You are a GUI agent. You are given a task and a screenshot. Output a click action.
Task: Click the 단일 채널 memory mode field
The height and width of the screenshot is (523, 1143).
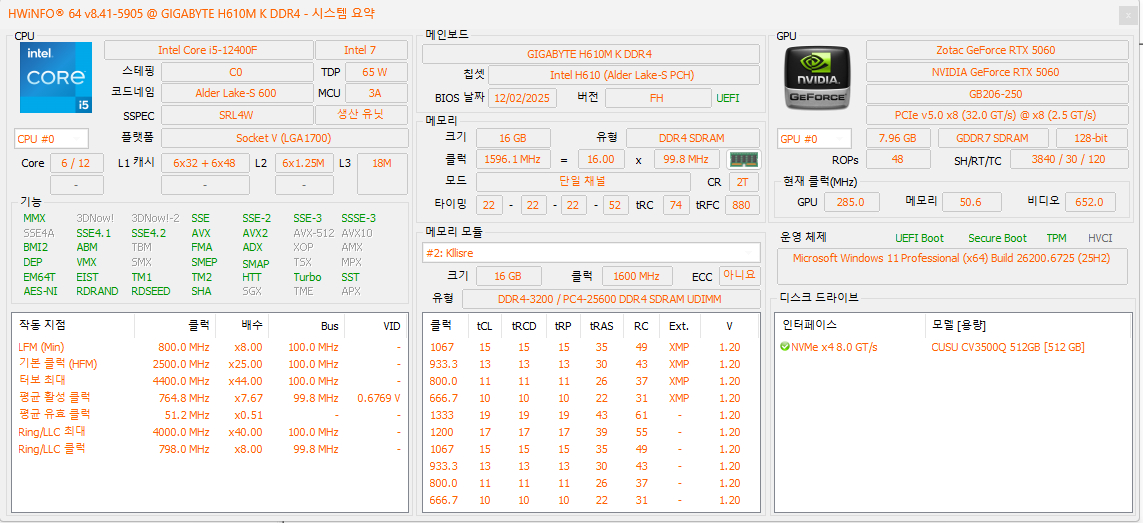[583, 182]
